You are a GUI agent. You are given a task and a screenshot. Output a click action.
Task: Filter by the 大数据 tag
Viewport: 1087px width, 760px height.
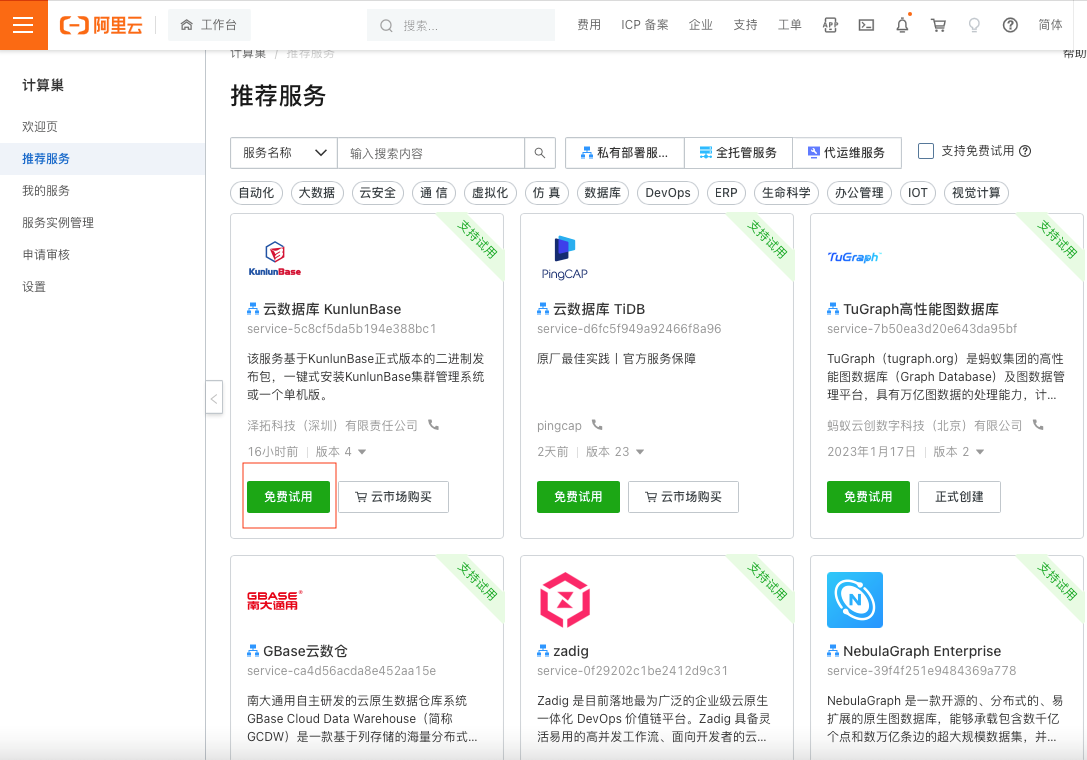(317, 193)
